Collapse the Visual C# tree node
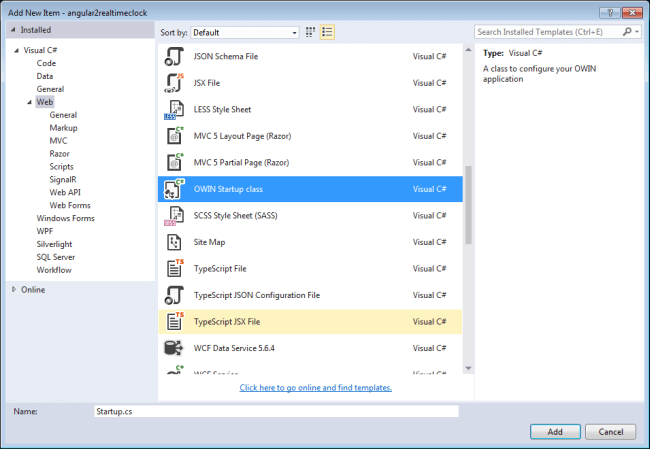Image resolution: width=650 pixels, height=449 pixels. click(x=17, y=51)
